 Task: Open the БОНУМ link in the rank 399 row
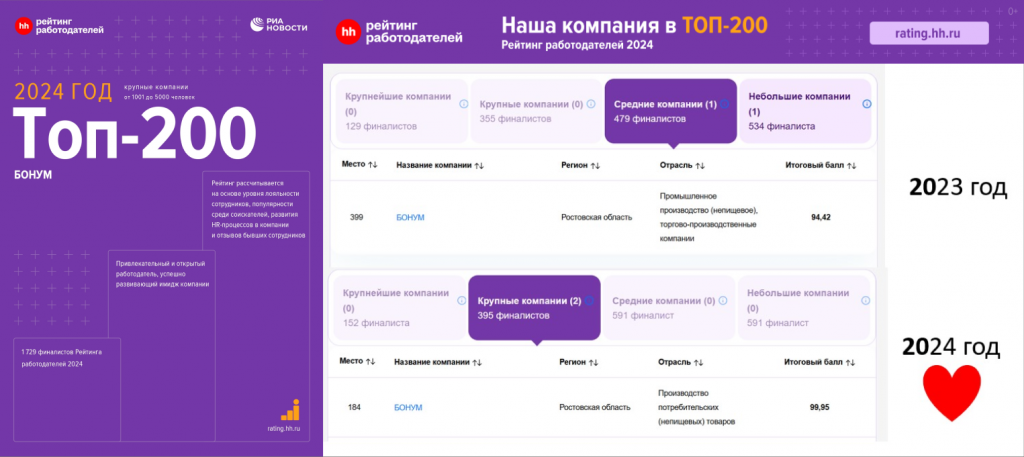point(410,217)
